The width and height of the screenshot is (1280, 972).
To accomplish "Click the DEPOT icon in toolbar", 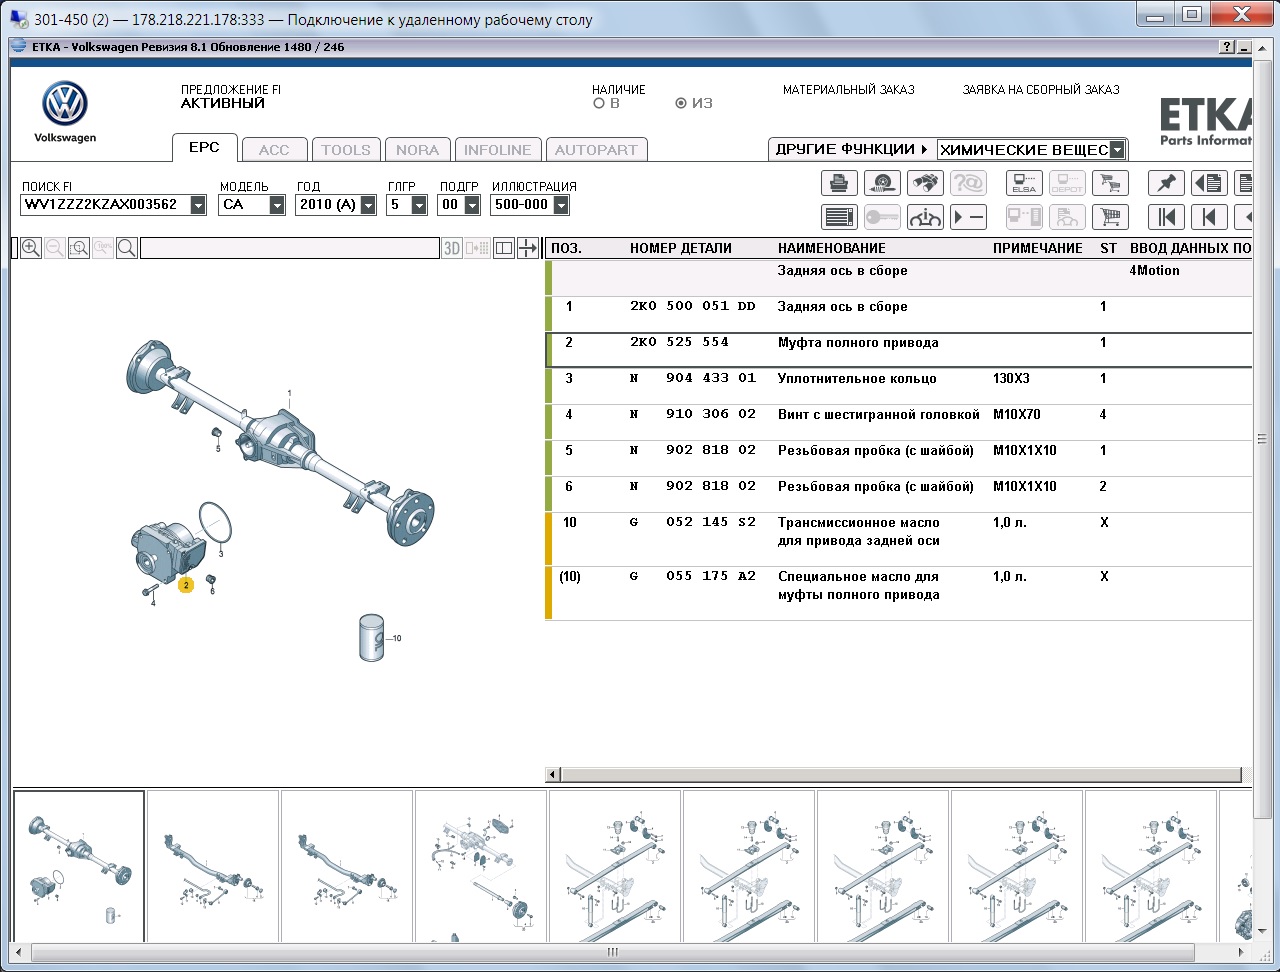I will coord(1067,183).
